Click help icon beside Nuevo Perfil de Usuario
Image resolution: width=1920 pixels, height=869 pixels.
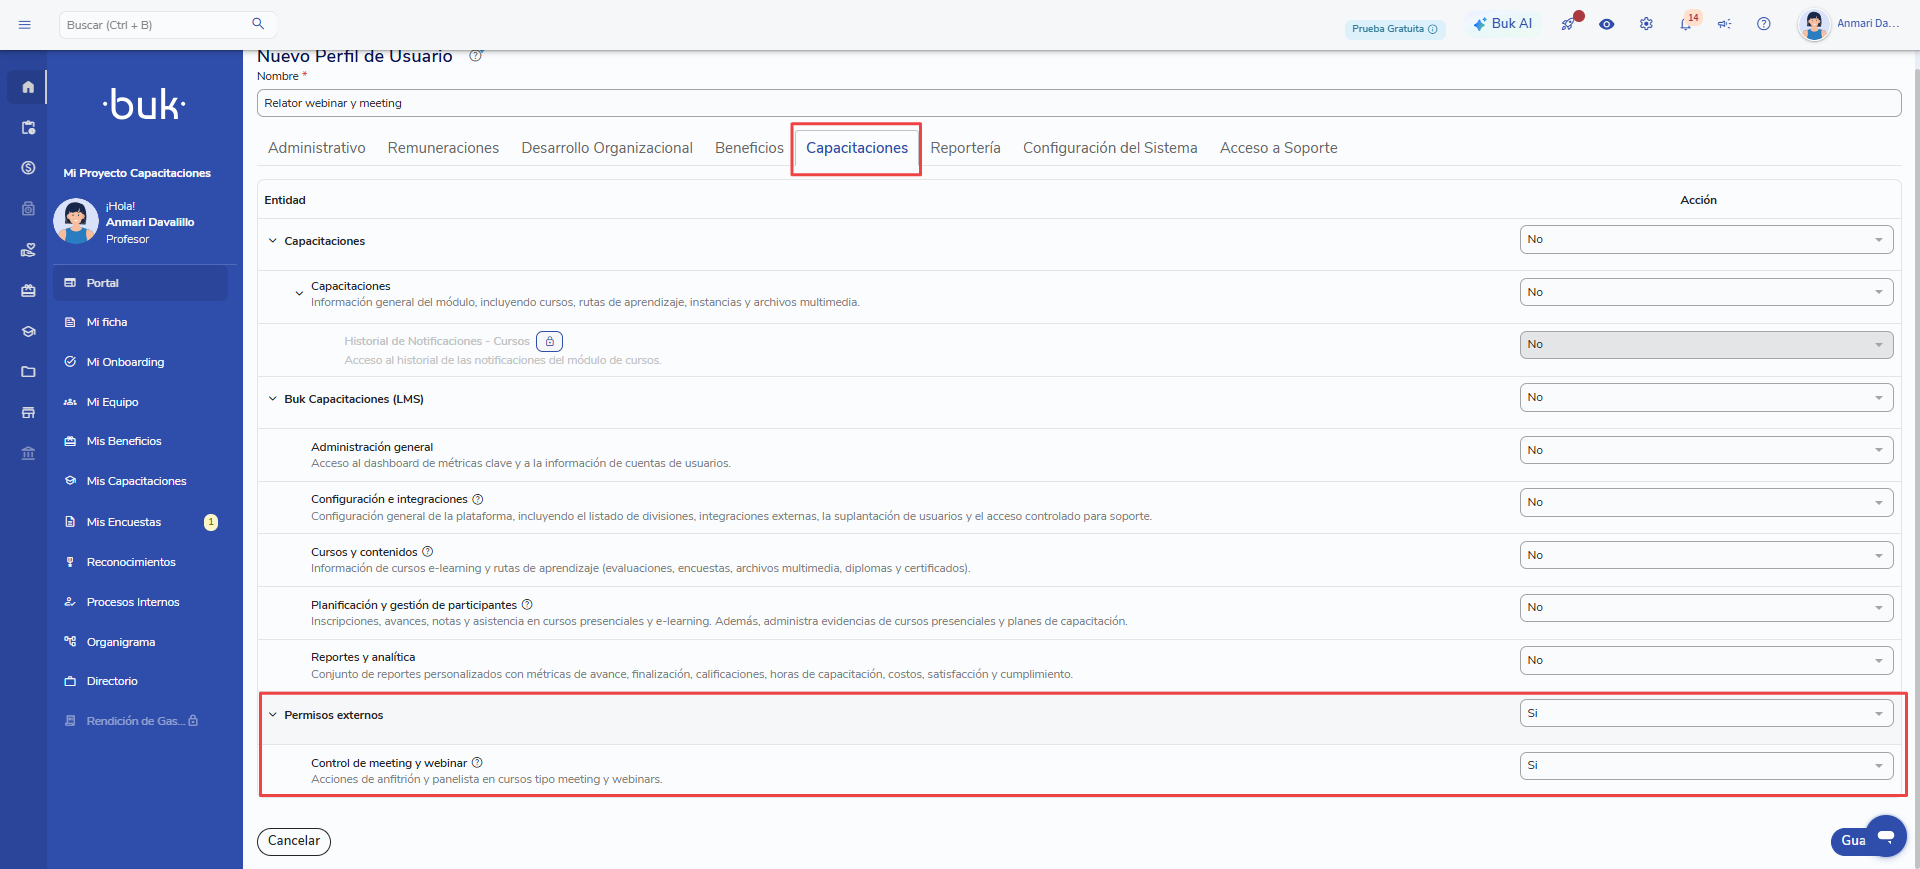(476, 56)
